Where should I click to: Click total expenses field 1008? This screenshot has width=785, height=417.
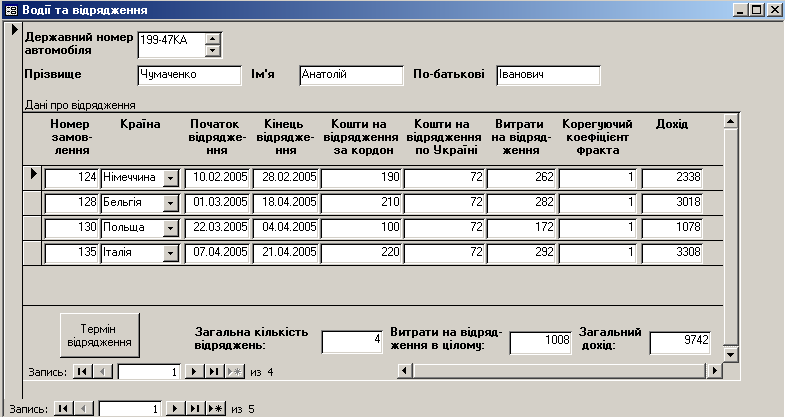(541, 342)
